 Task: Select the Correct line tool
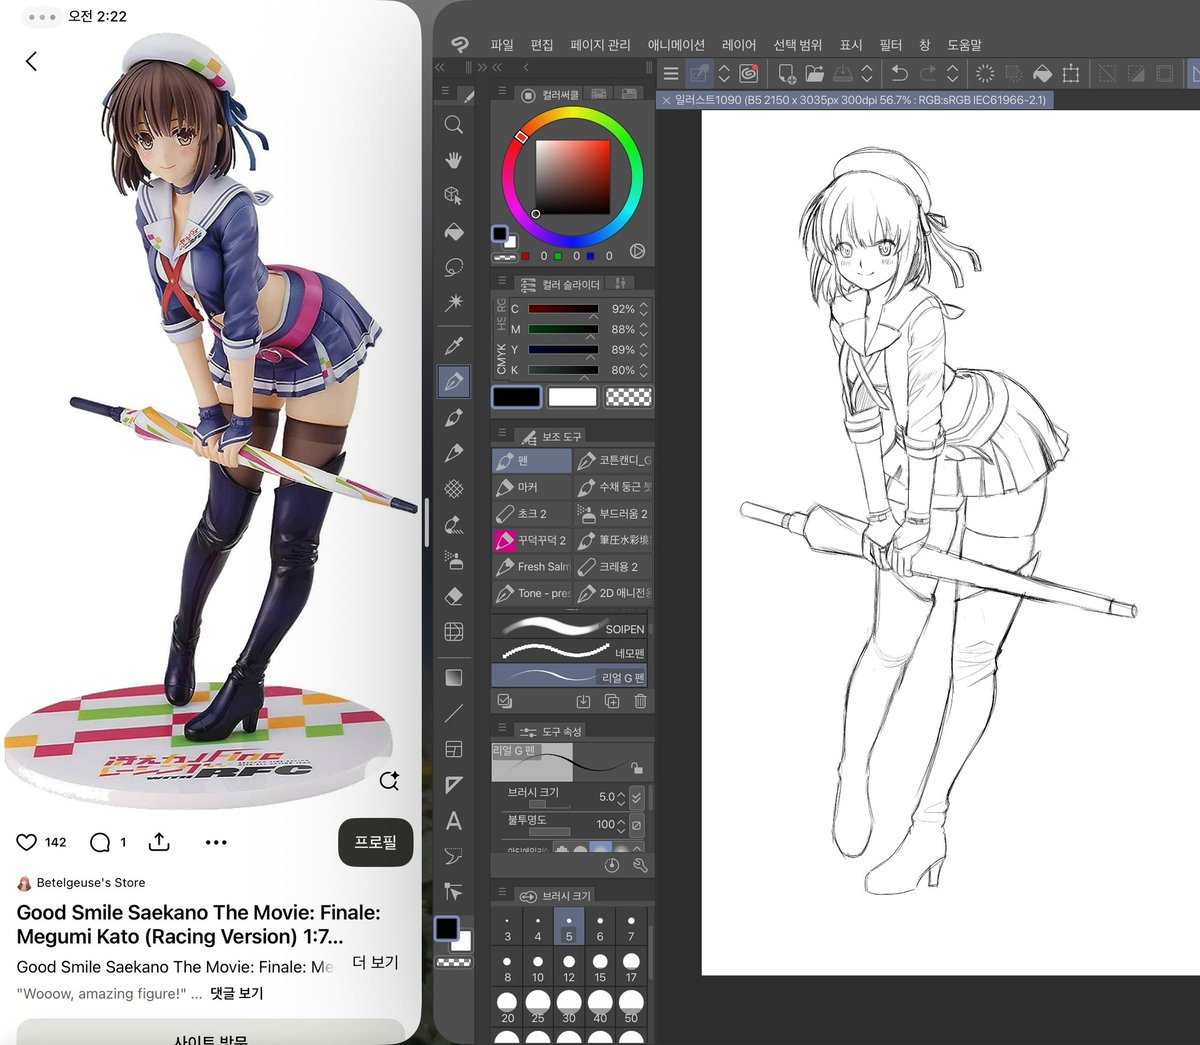tap(453, 891)
